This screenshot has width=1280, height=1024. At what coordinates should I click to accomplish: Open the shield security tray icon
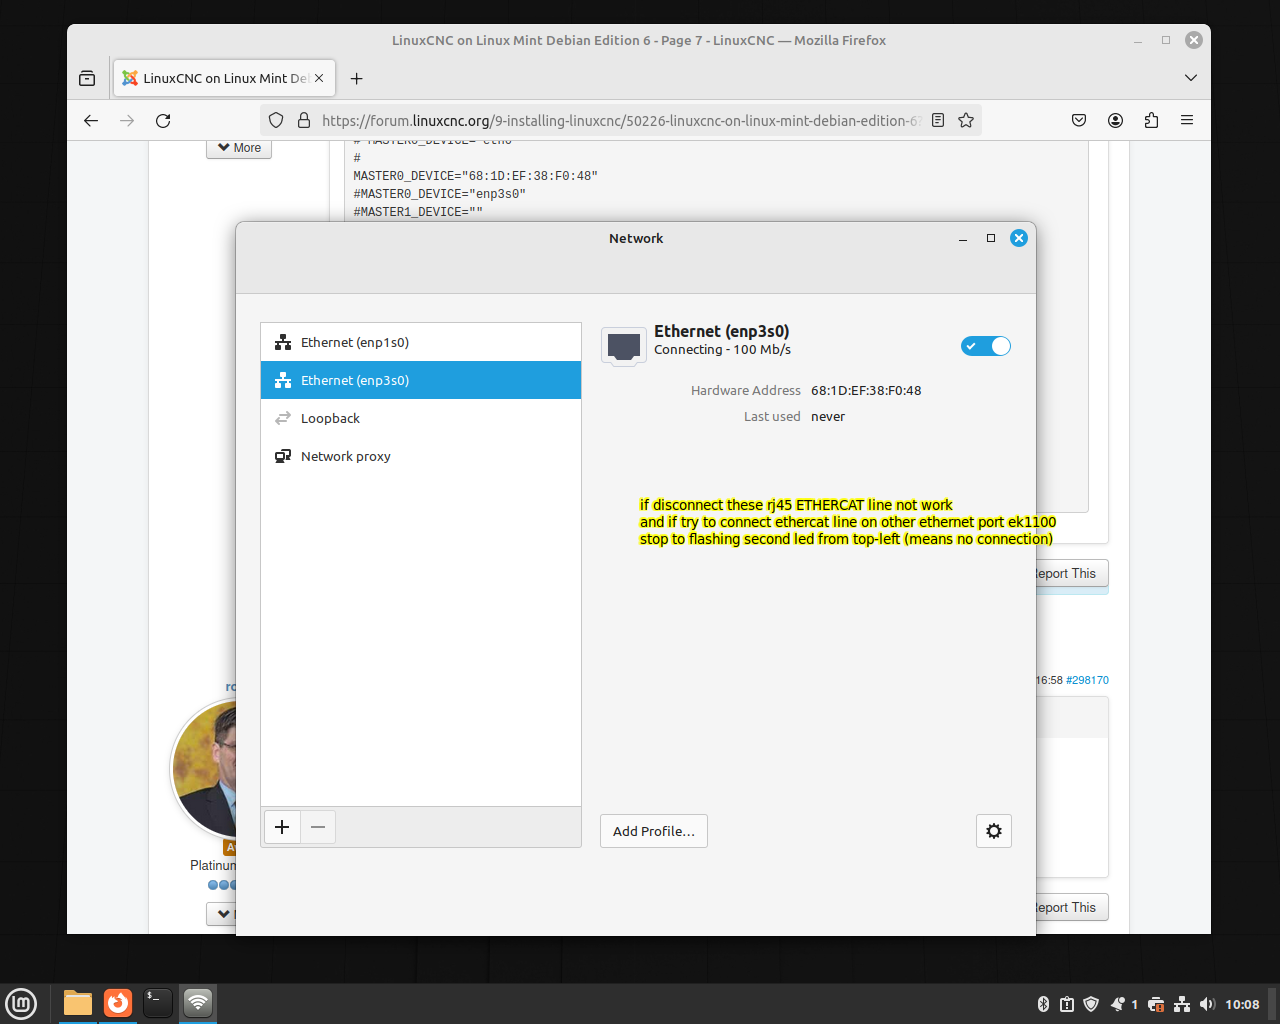pyautogui.click(x=1091, y=1004)
